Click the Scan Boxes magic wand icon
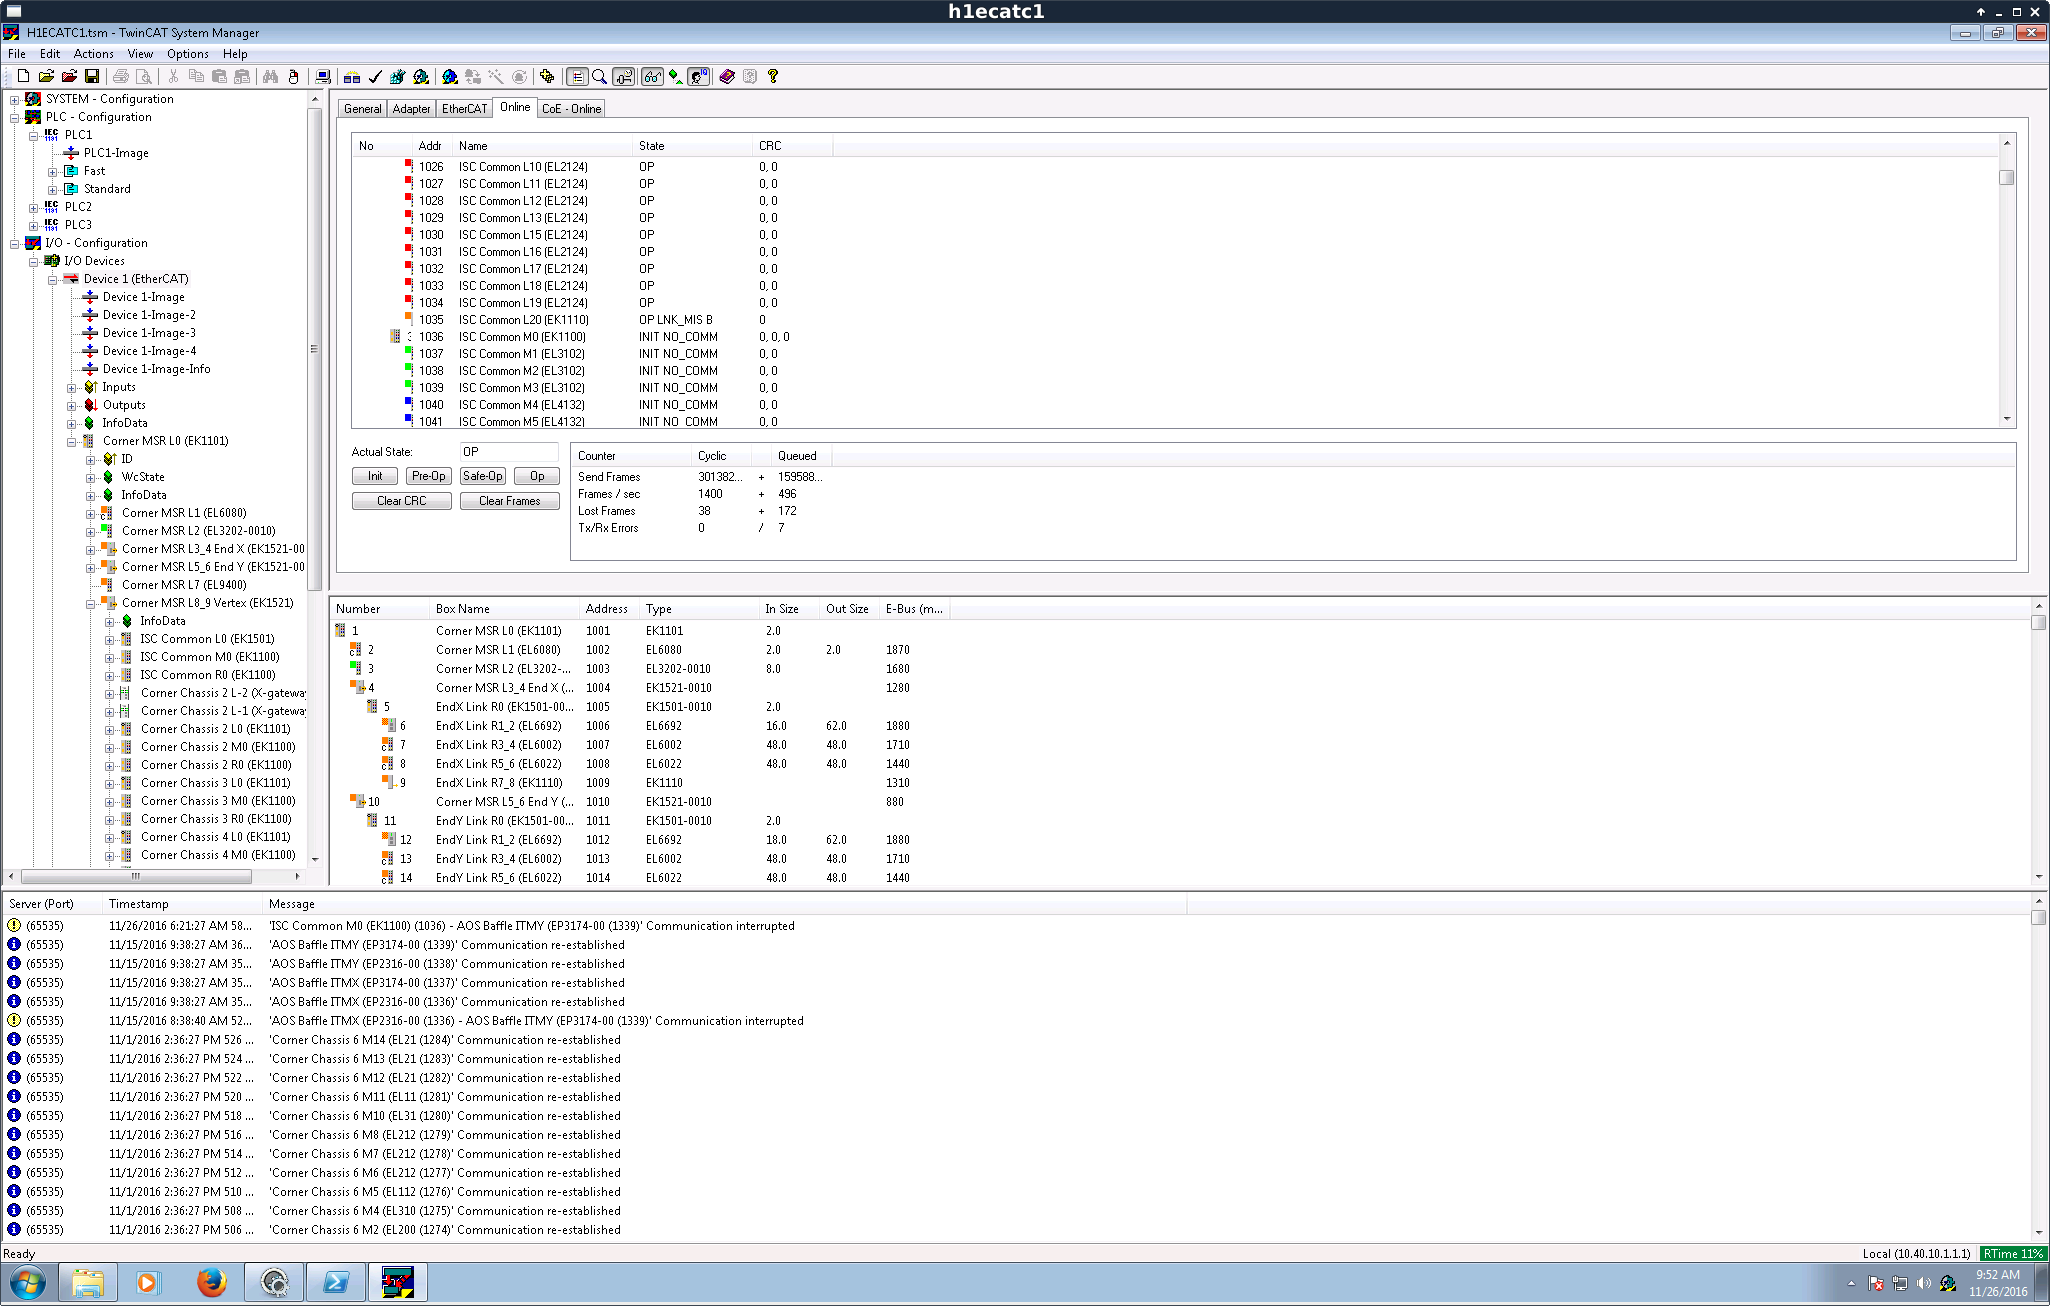 tap(496, 76)
